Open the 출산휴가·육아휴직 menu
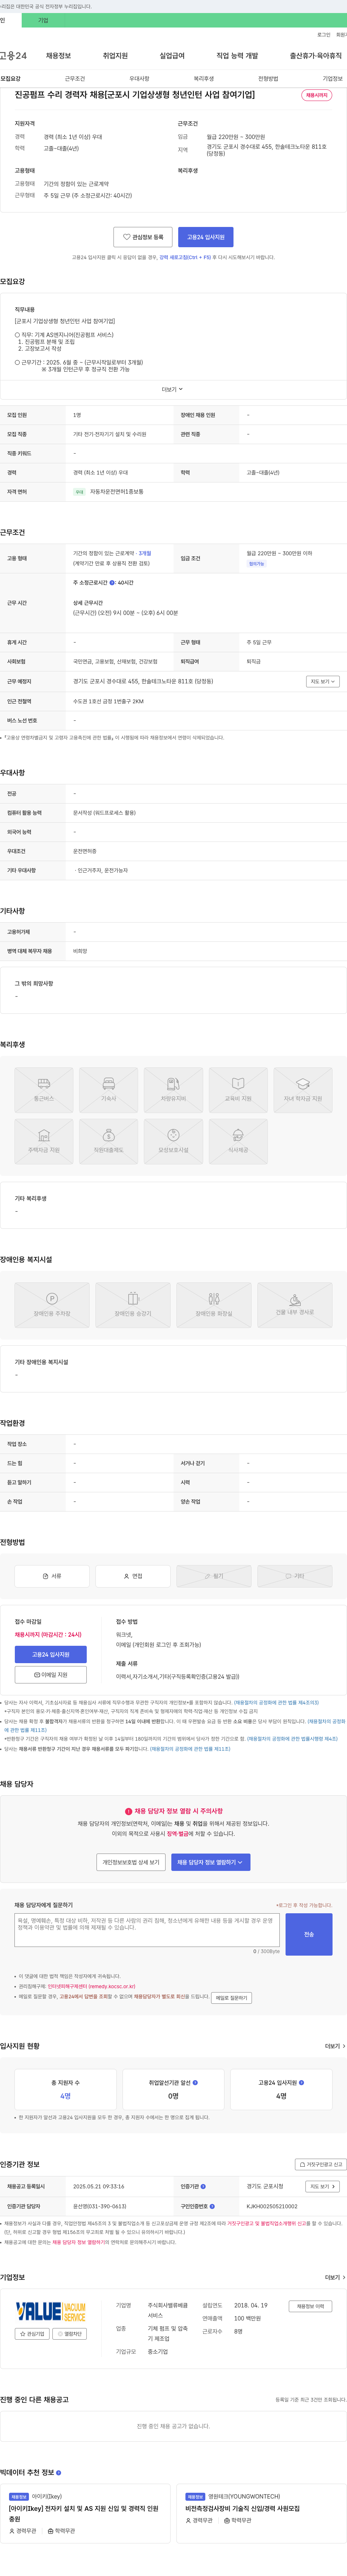The width and height of the screenshot is (347, 2576). 316,56
